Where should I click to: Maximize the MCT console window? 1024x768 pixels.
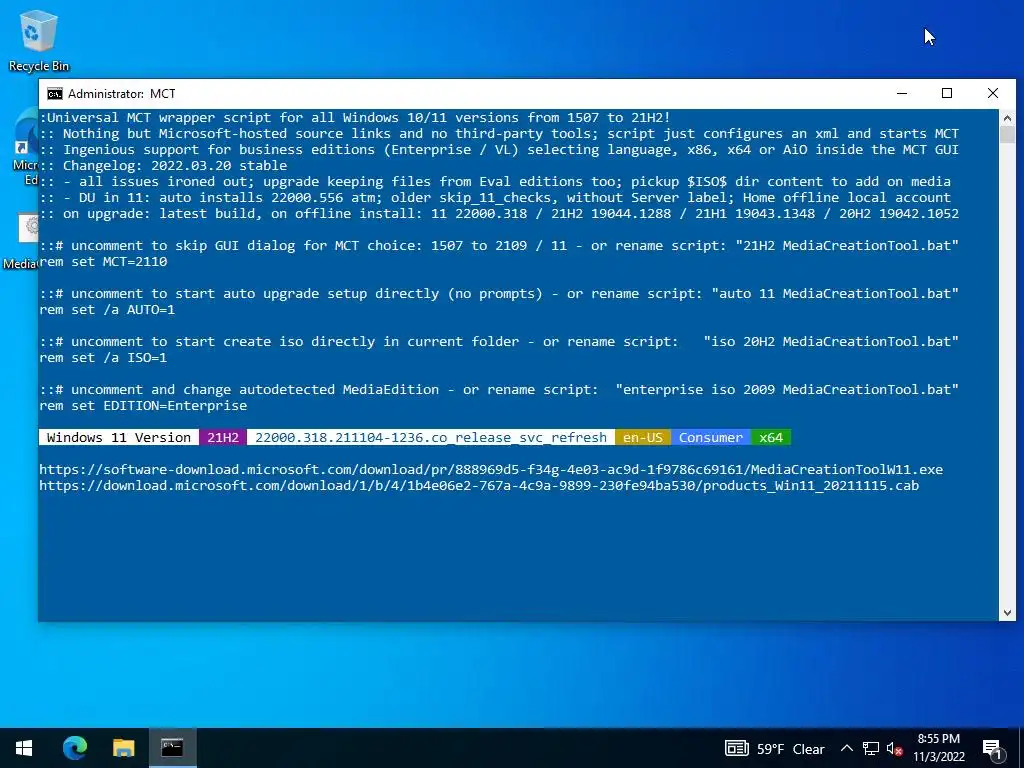[947, 93]
